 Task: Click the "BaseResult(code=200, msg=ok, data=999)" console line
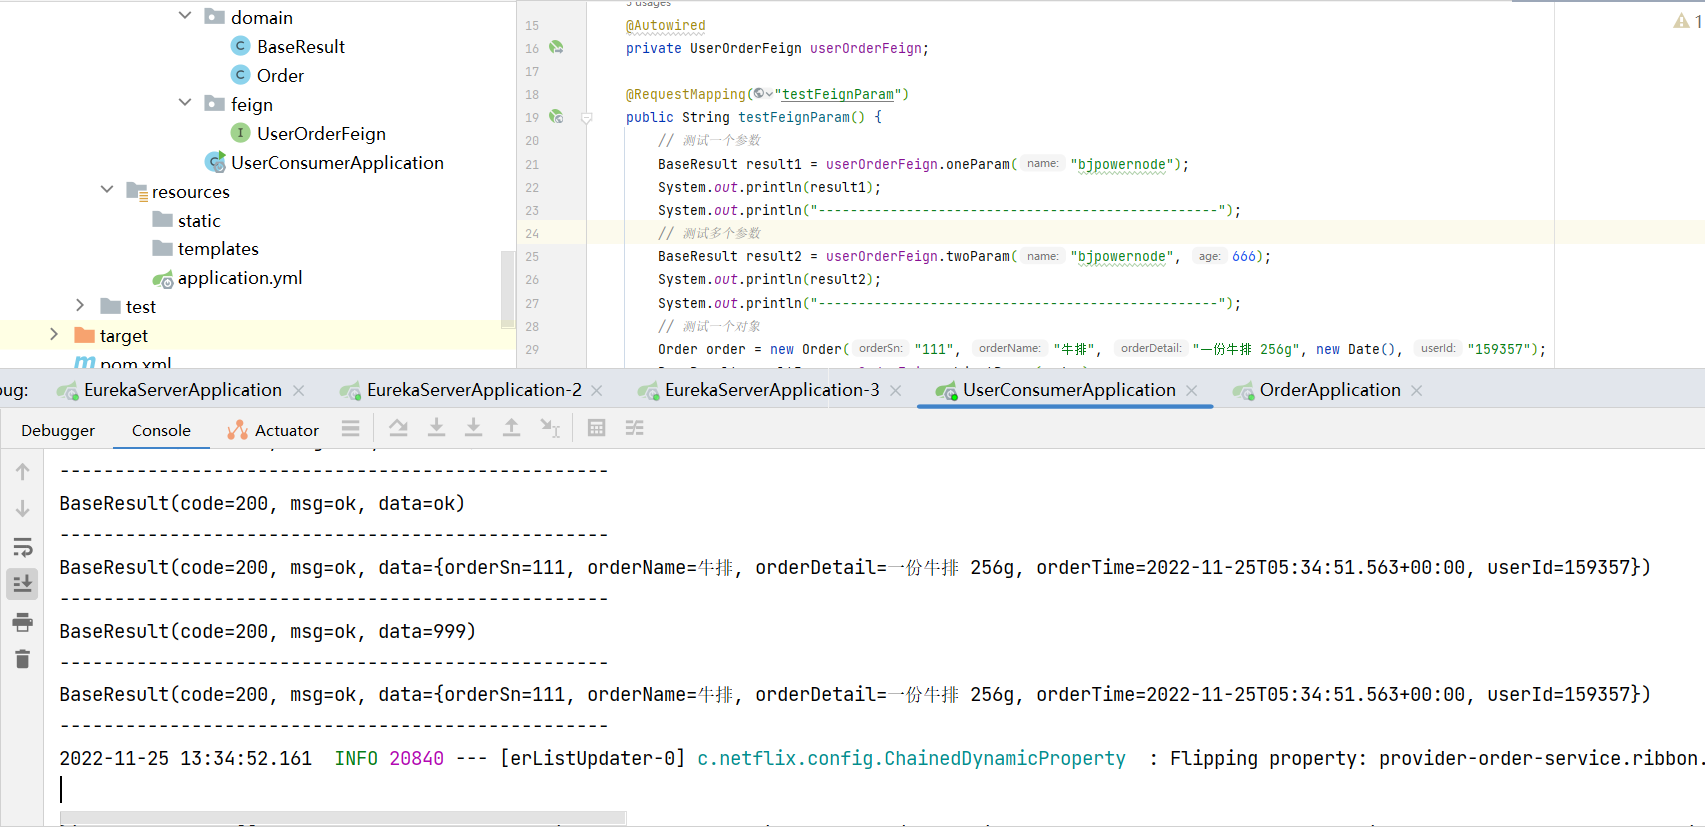click(x=267, y=631)
